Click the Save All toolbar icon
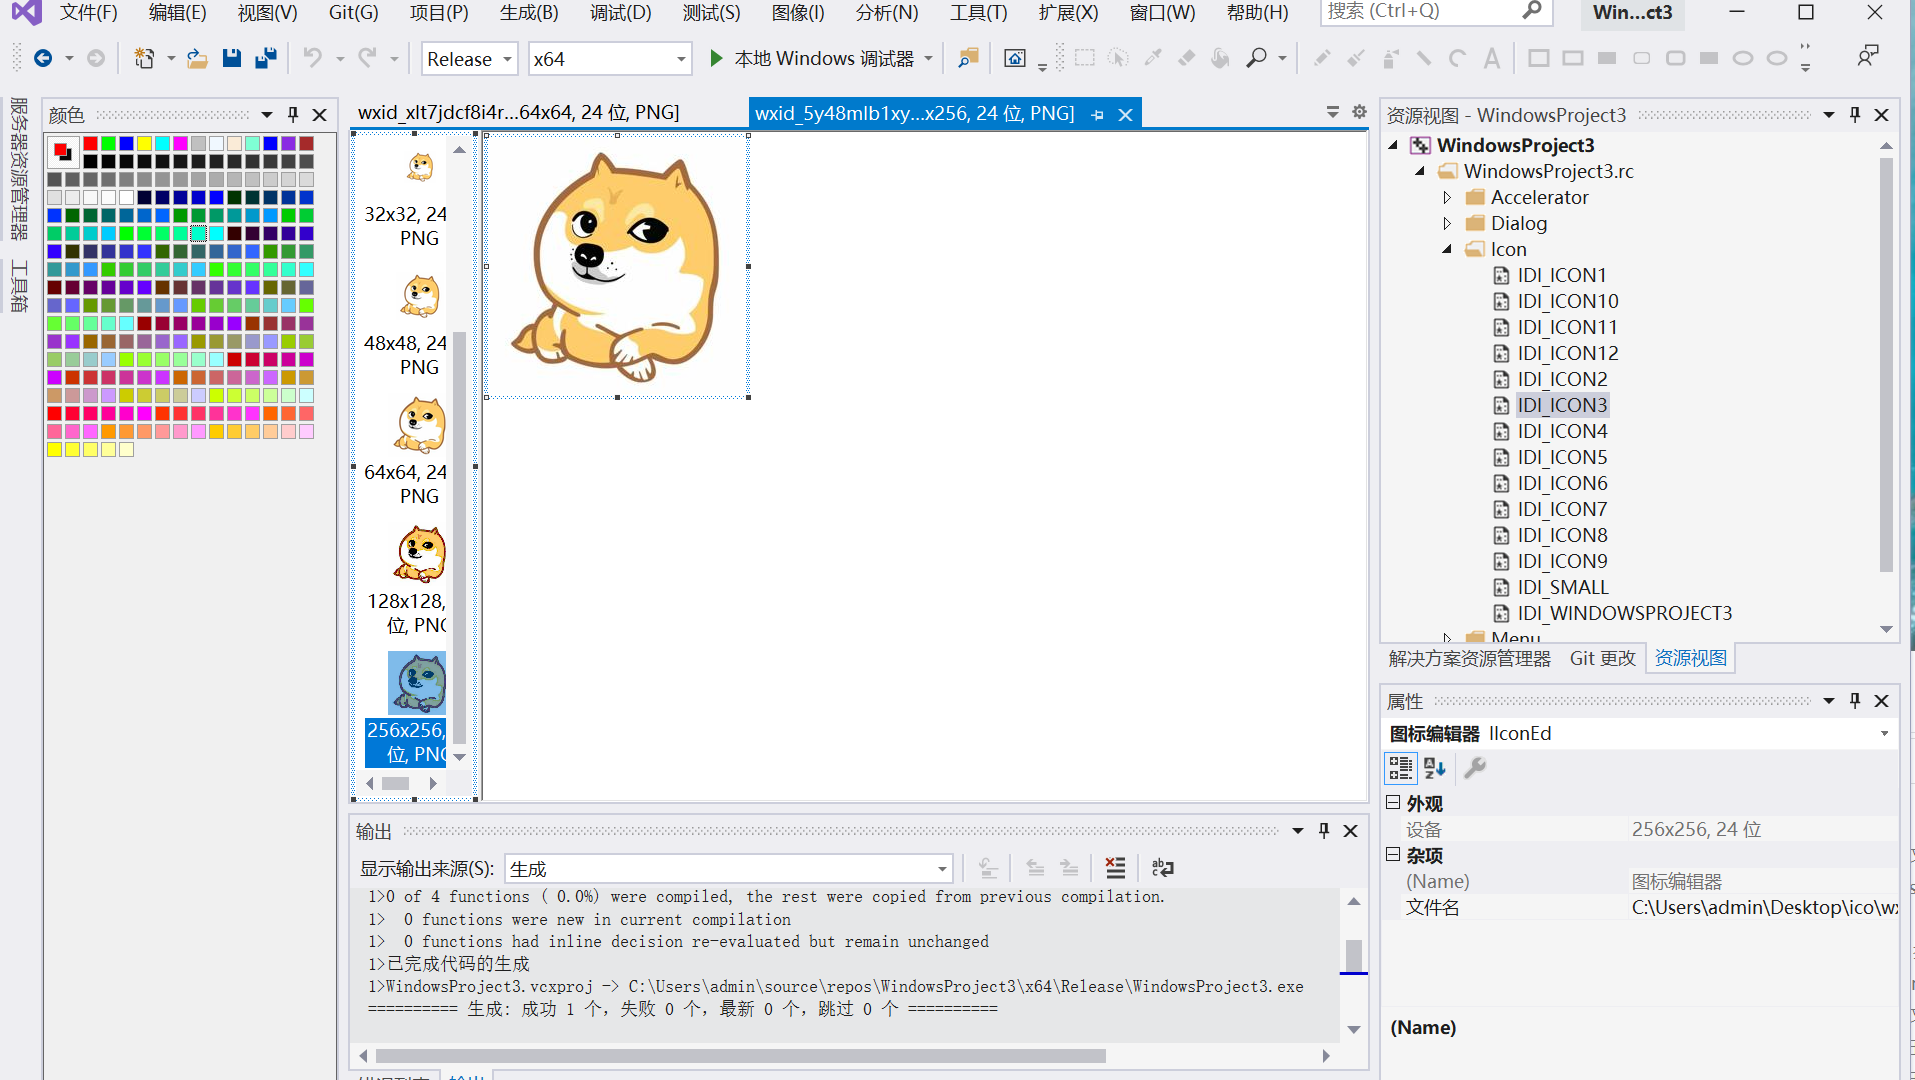The width and height of the screenshot is (1915, 1080). [x=266, y=59]
